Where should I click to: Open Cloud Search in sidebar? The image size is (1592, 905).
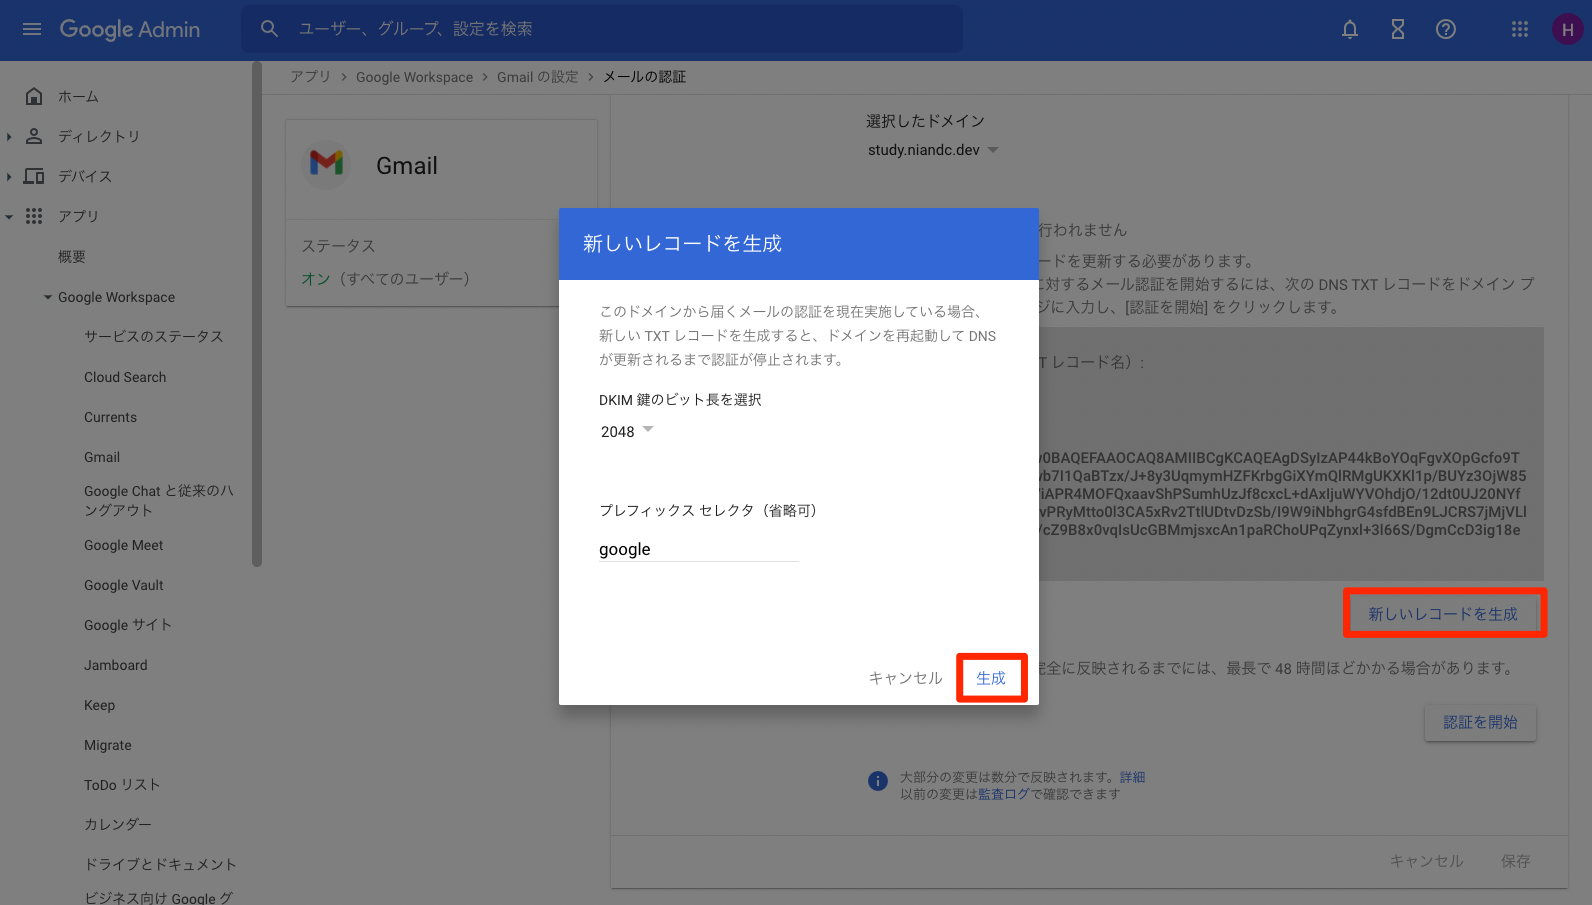click(x=125, y=377)
